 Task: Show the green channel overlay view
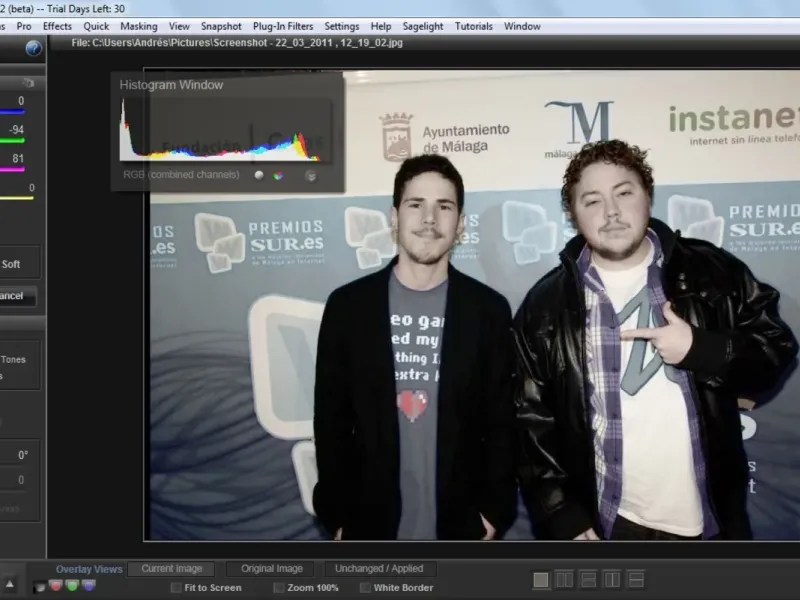click(x=72, y=586)
